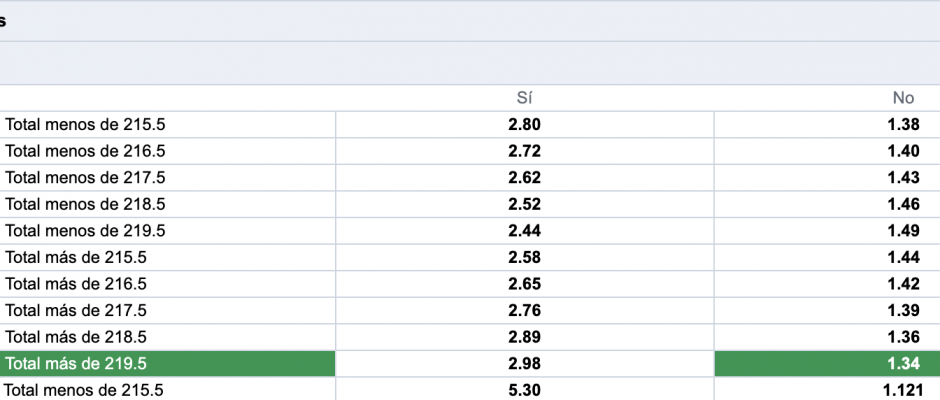
Task: Choose Sí odds 2.65 for más de 216.5
Action: click(x=525, y=284)
